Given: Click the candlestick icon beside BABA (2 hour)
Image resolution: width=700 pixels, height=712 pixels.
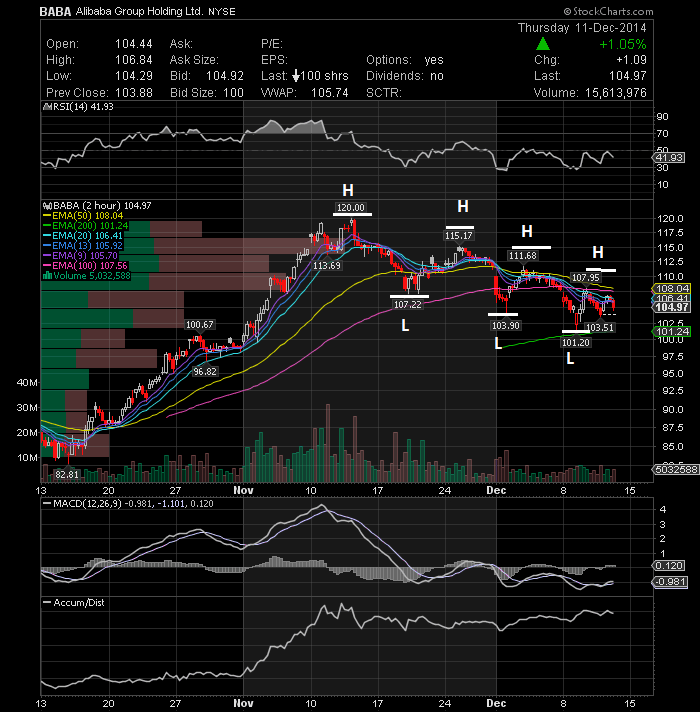Looking at the screenshot, I should [47, 206].
